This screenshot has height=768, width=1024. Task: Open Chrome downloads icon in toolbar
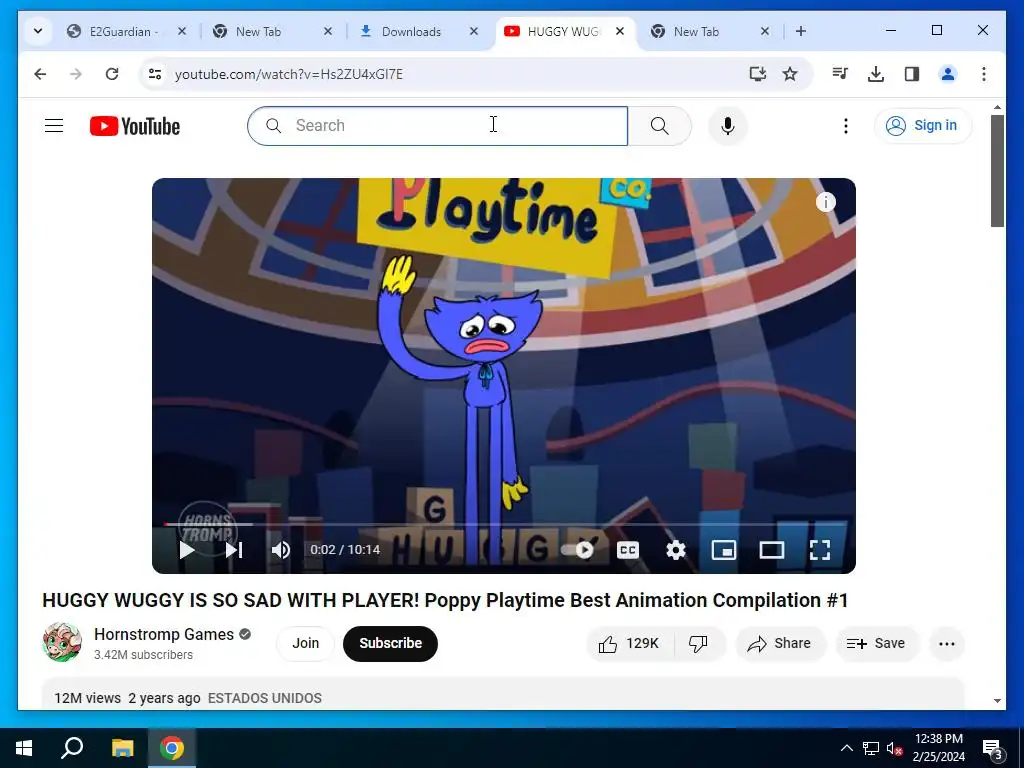[x=876, y=74]
